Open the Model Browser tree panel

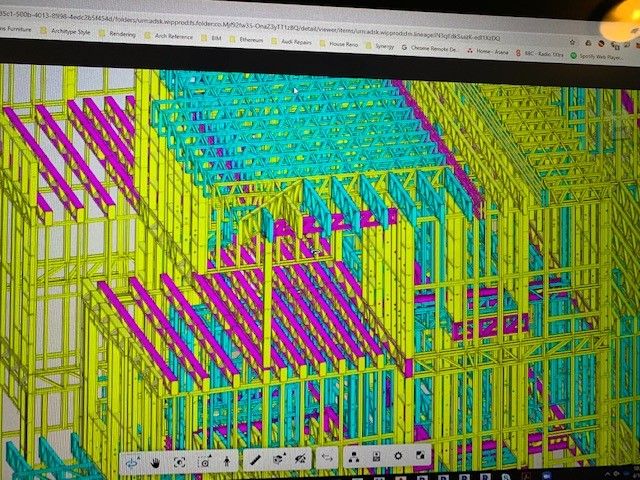click(354, 458)
